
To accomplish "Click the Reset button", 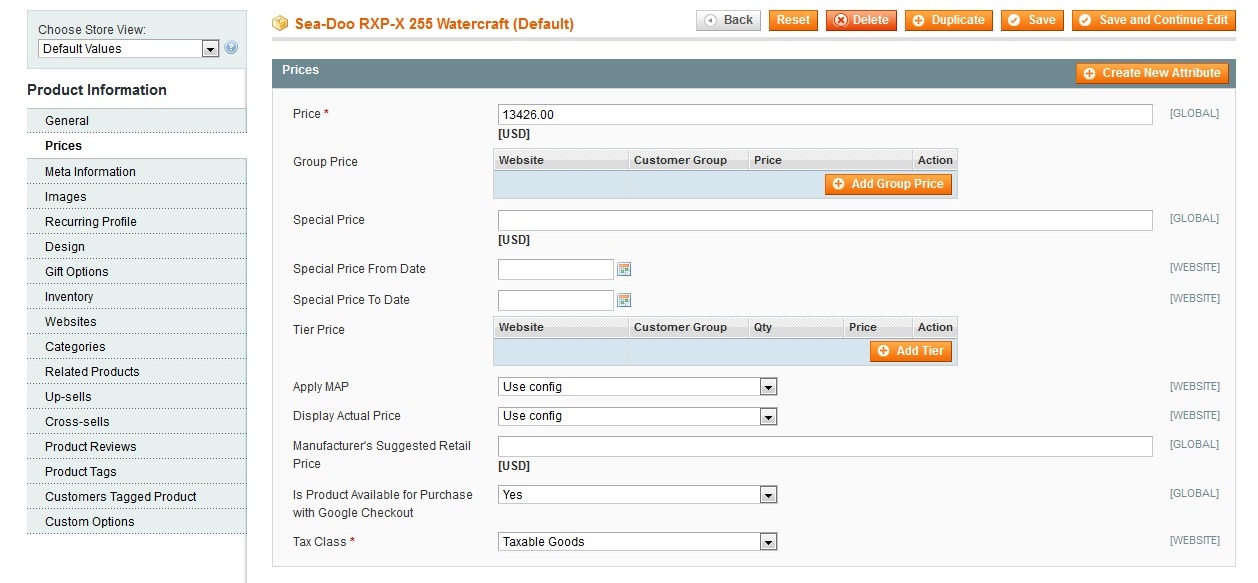I will [x=793, y=20].
